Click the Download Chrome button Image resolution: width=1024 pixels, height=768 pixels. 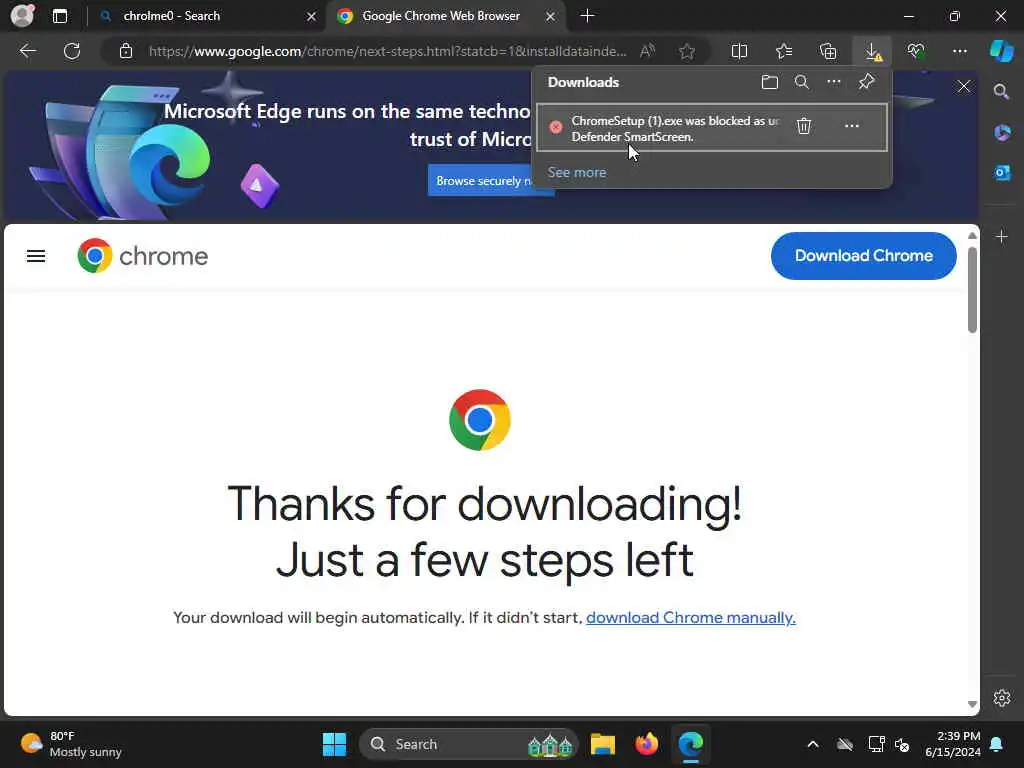click(x=863, y=256)
